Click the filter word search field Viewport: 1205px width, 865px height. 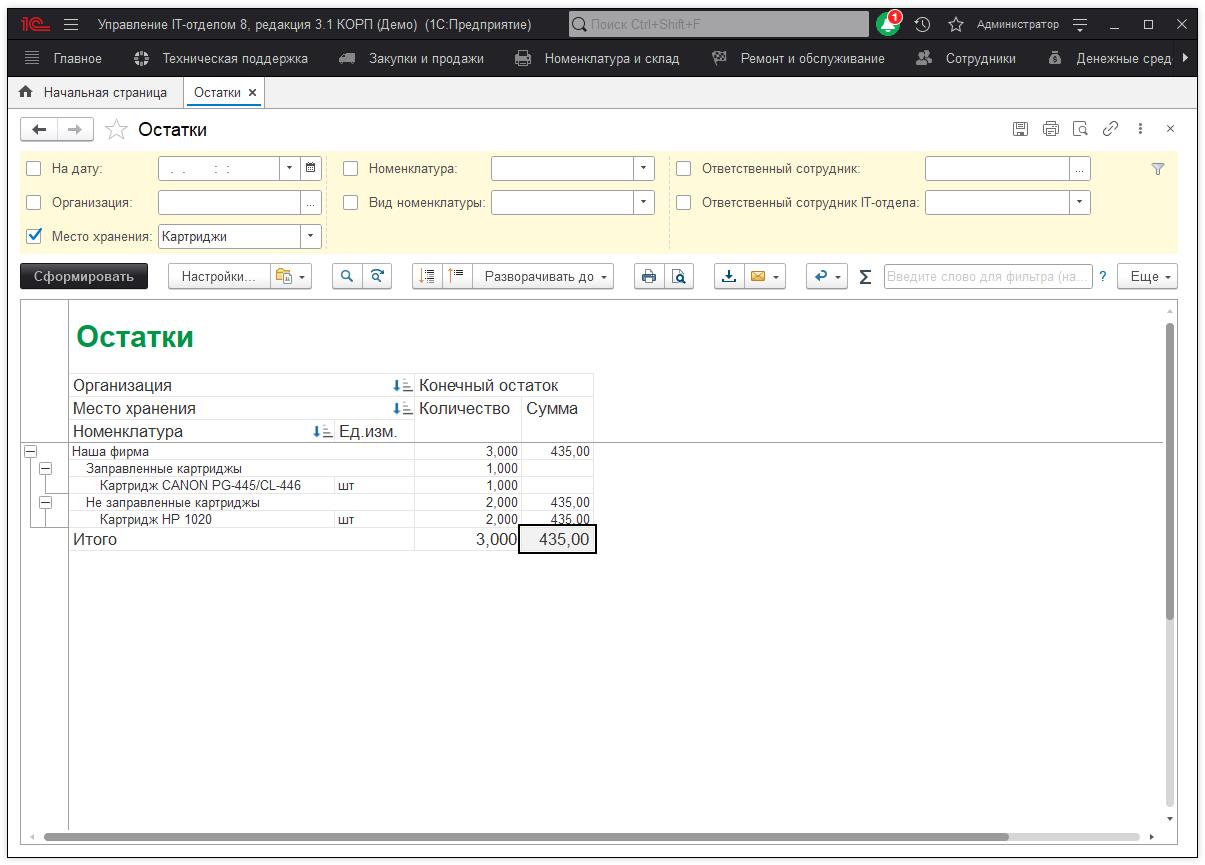coord(987,277)
